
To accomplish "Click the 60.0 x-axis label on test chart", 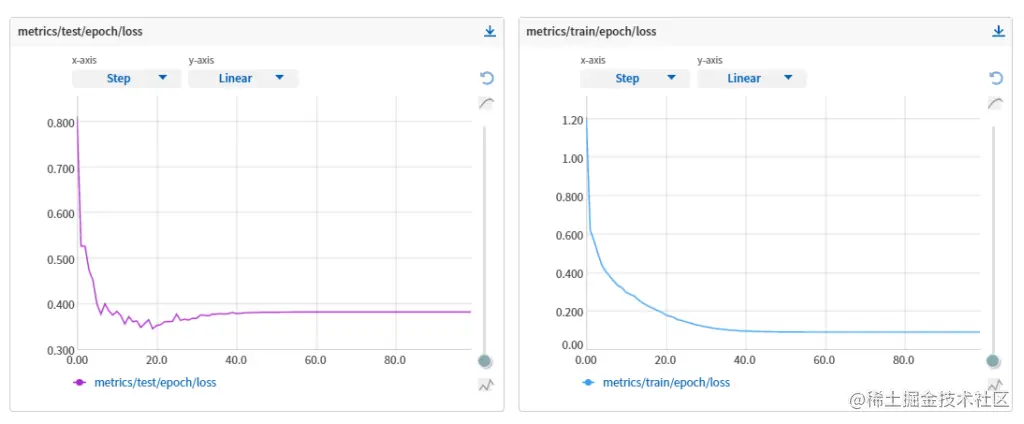I will [x=316, y=360].
